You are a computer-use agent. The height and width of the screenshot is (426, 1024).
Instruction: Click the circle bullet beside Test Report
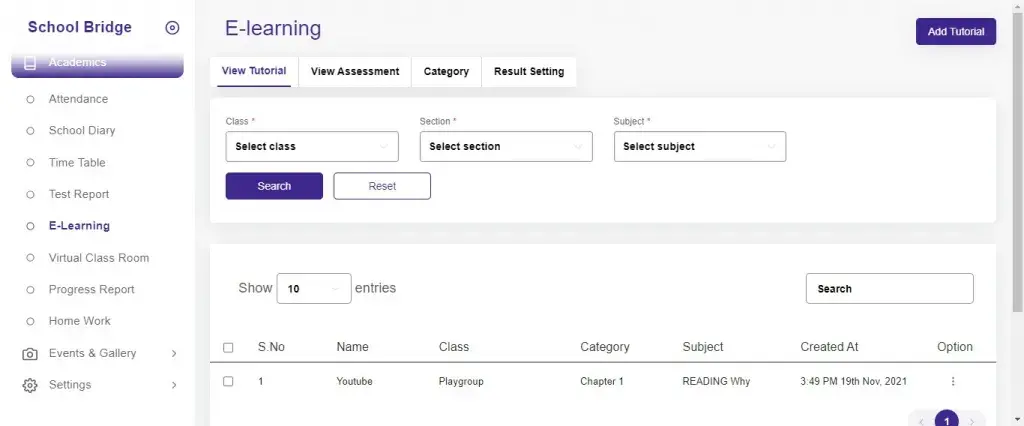29,195
